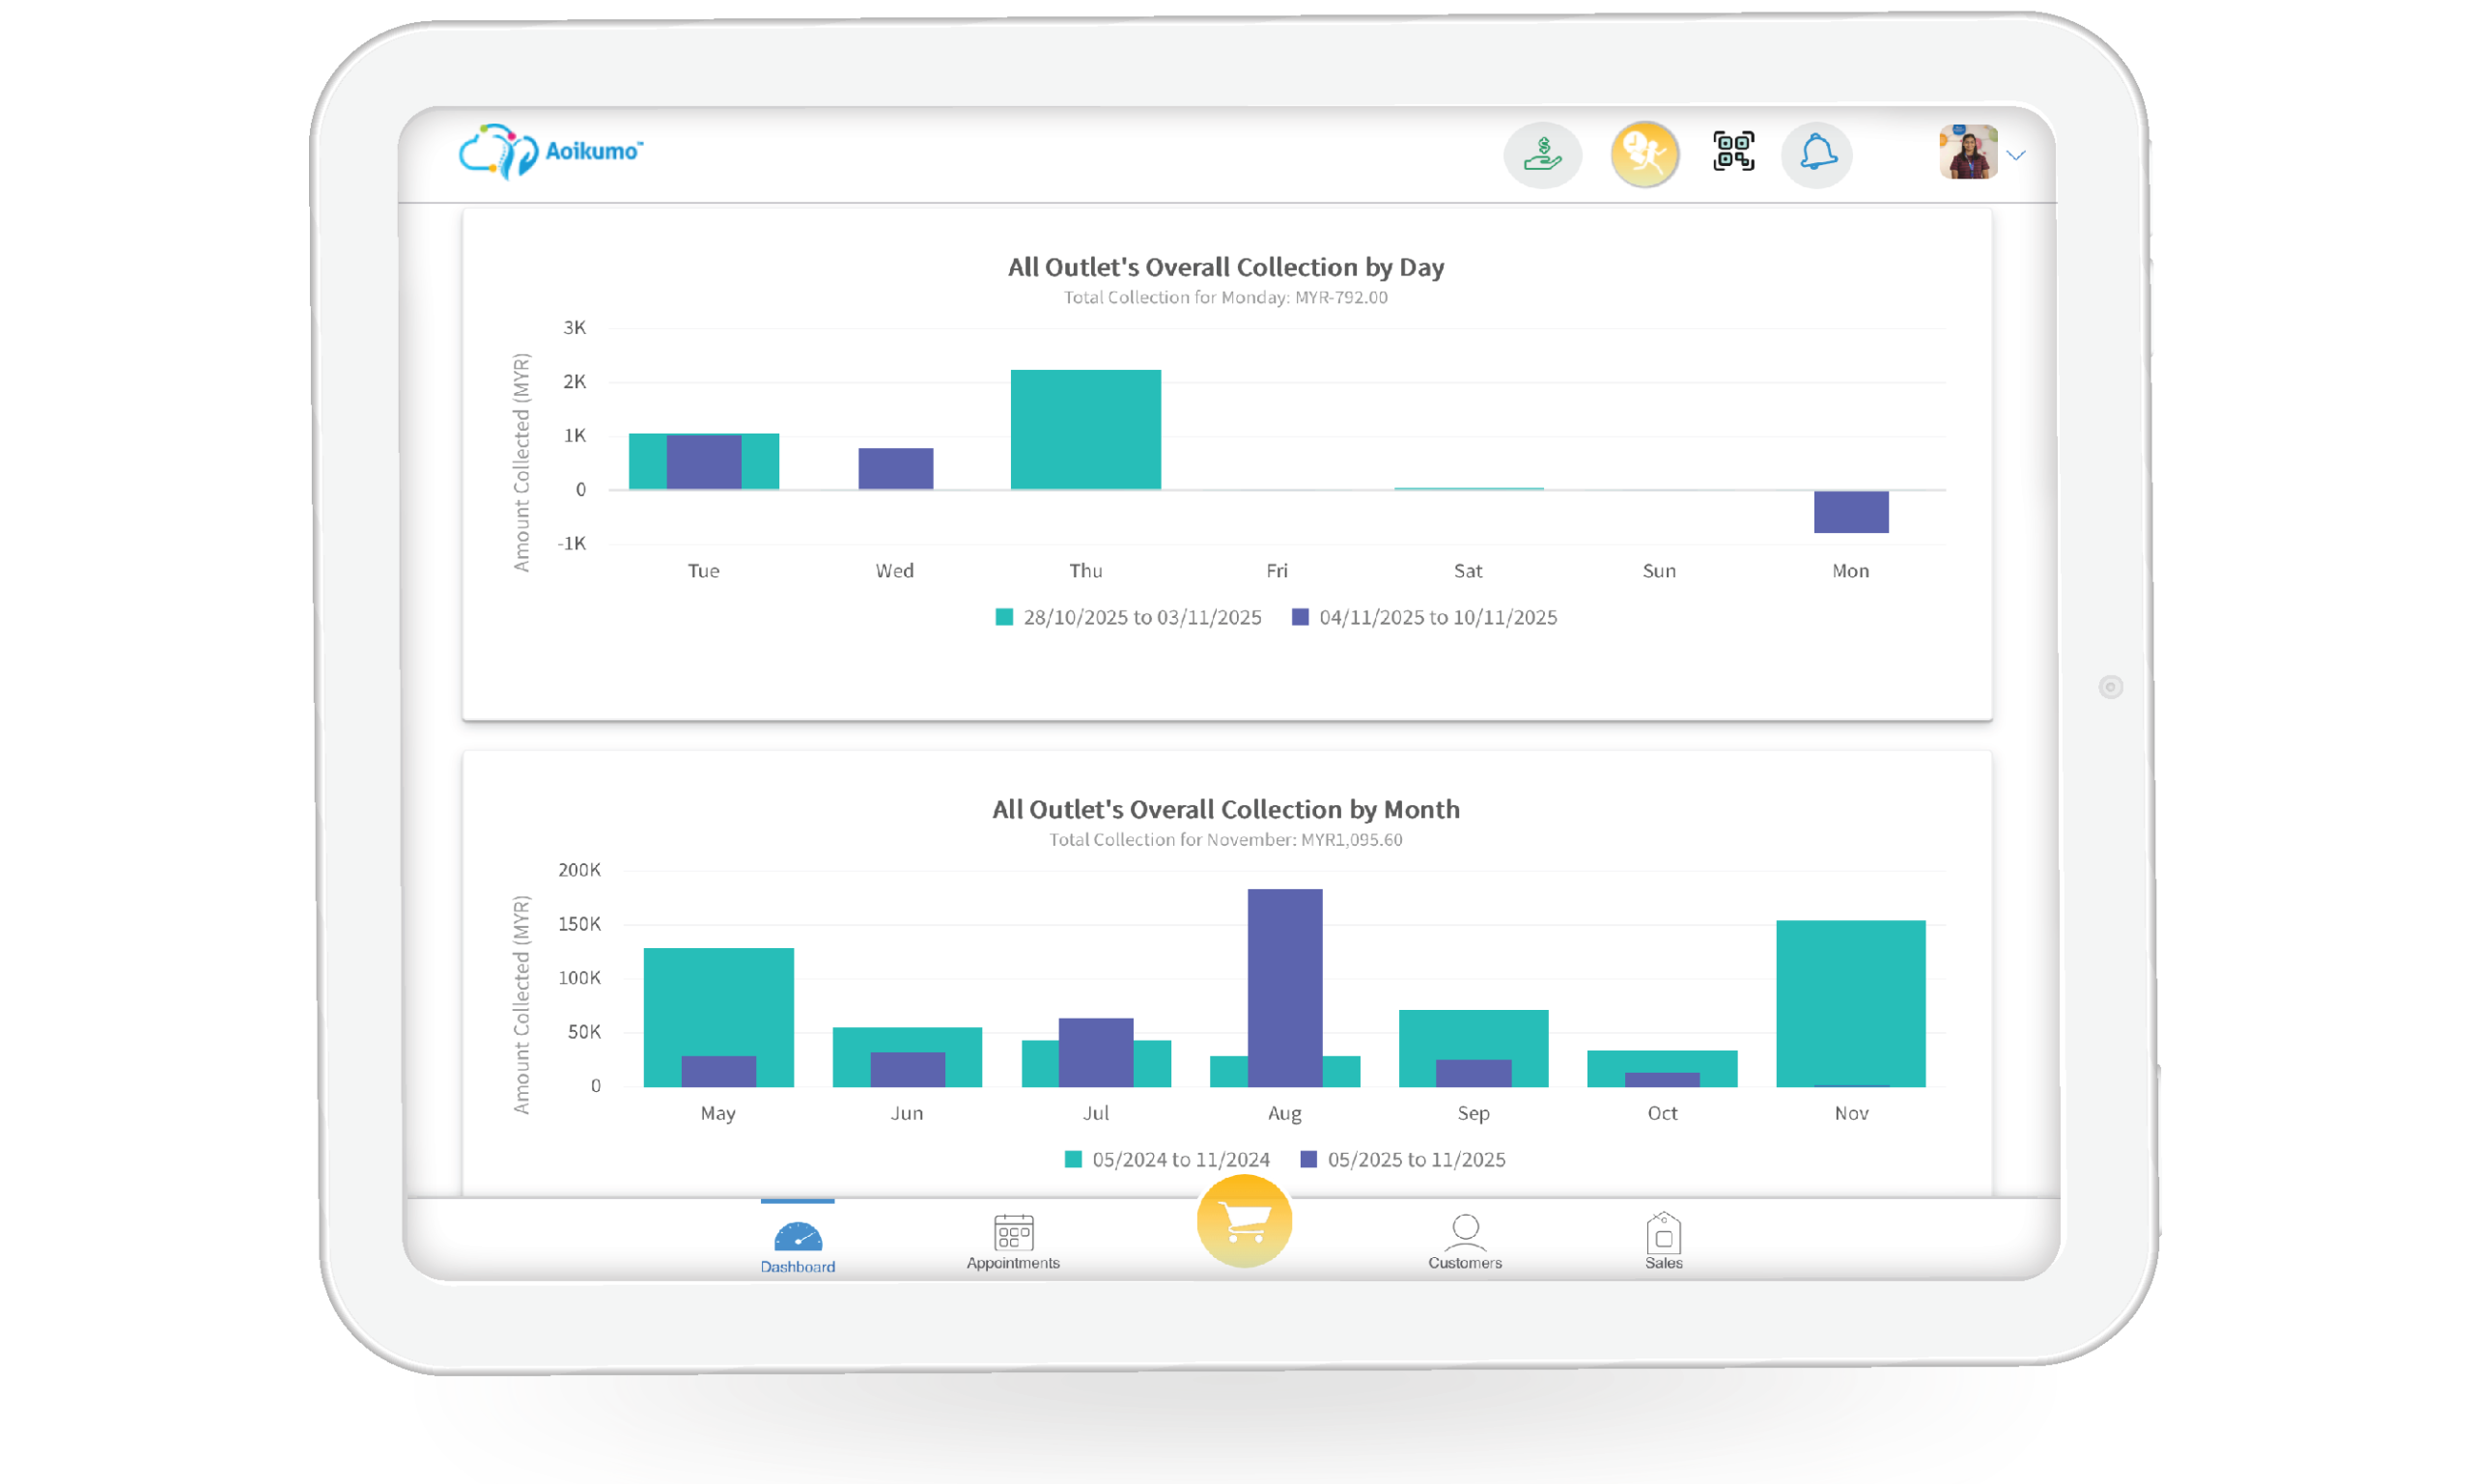The height and width of the screenshot is (1484, 2472).
Task: Click the 05/2025 to 11/2025 purple legend swatch
Action: 1308,1159
